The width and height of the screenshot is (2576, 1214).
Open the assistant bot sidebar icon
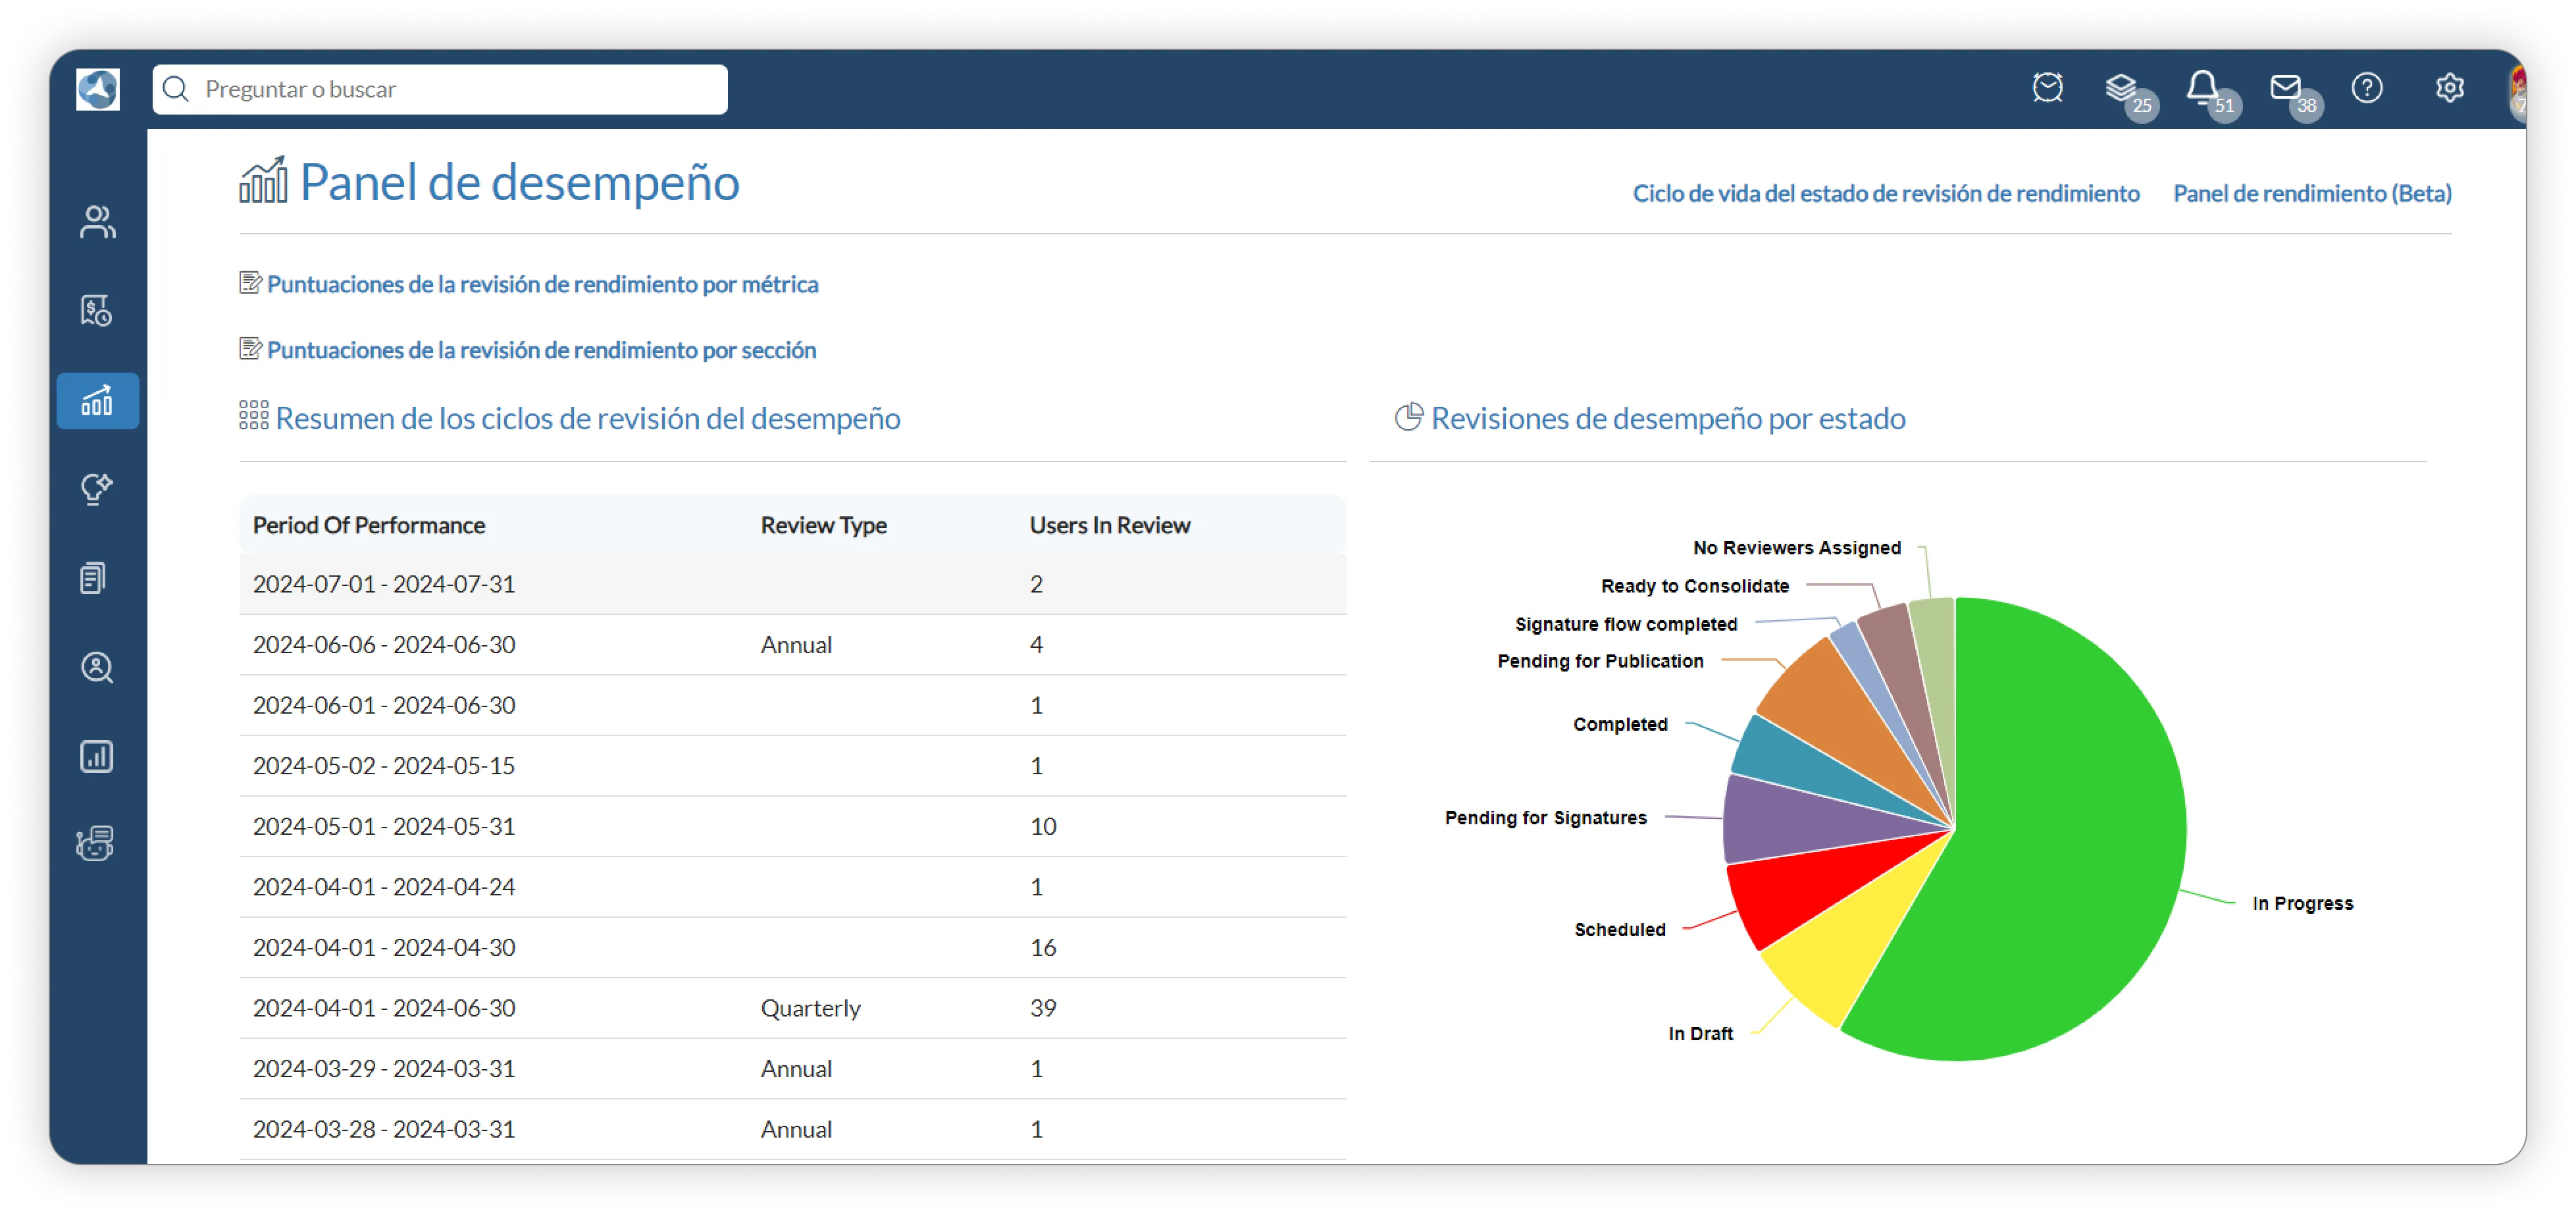tap(95, 844)
